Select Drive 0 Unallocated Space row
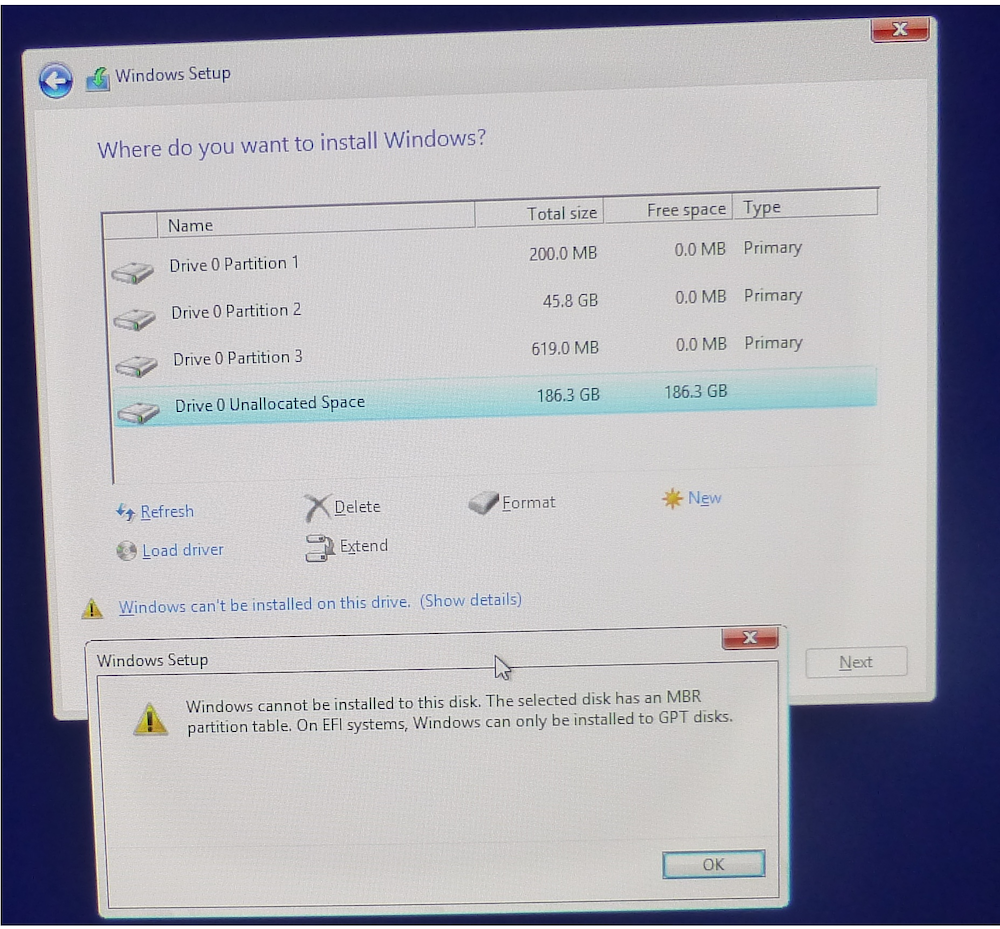1000x929 pixels. click(x=496, y=398)
